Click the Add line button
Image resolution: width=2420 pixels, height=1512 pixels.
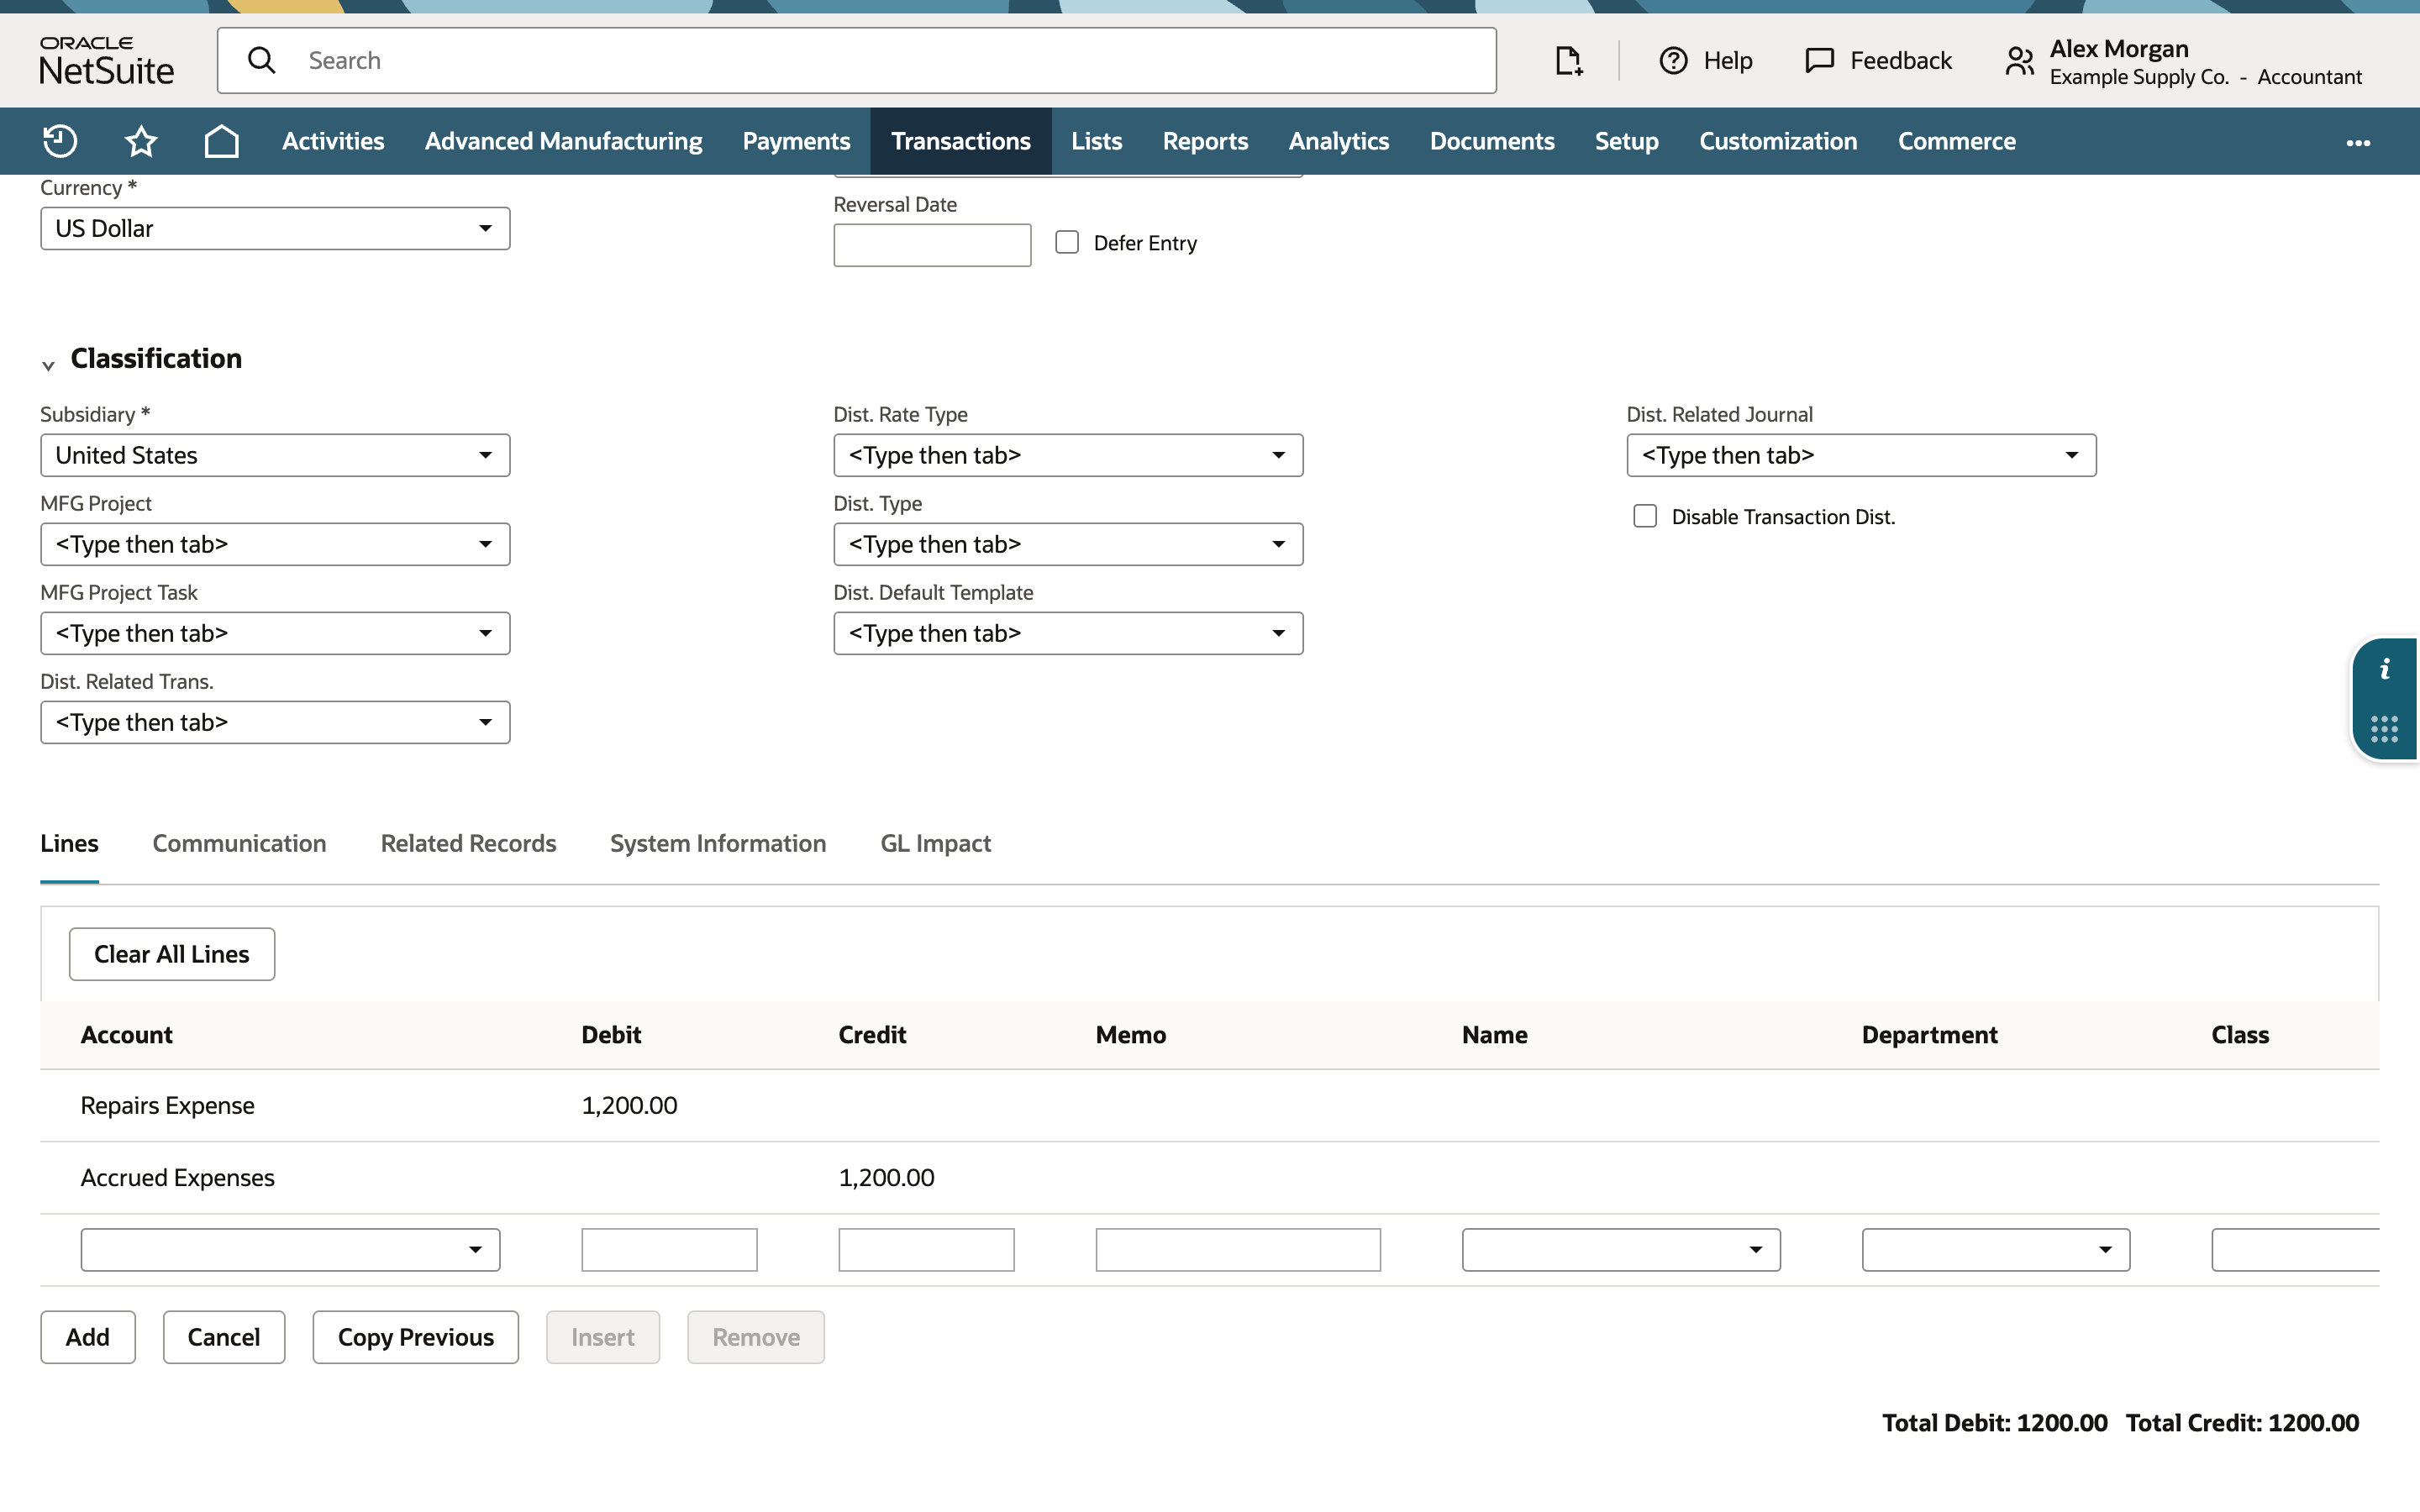(88, 1337)
